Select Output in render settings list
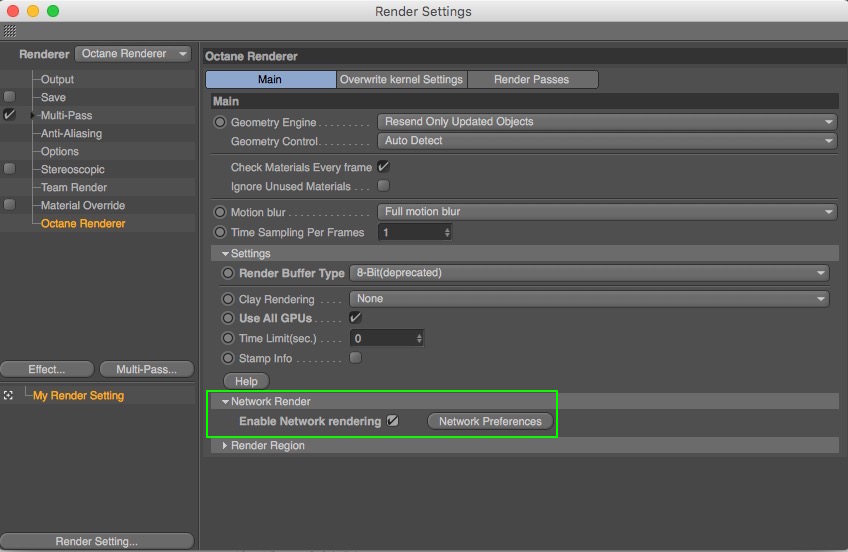The height and width of the screenshot is (552, 848). click(57, 79)
